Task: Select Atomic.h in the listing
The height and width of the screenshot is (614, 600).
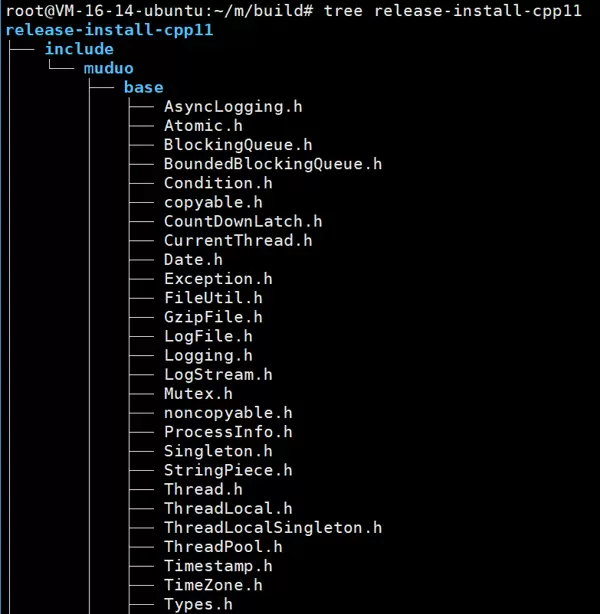Action: click(203, 125)
